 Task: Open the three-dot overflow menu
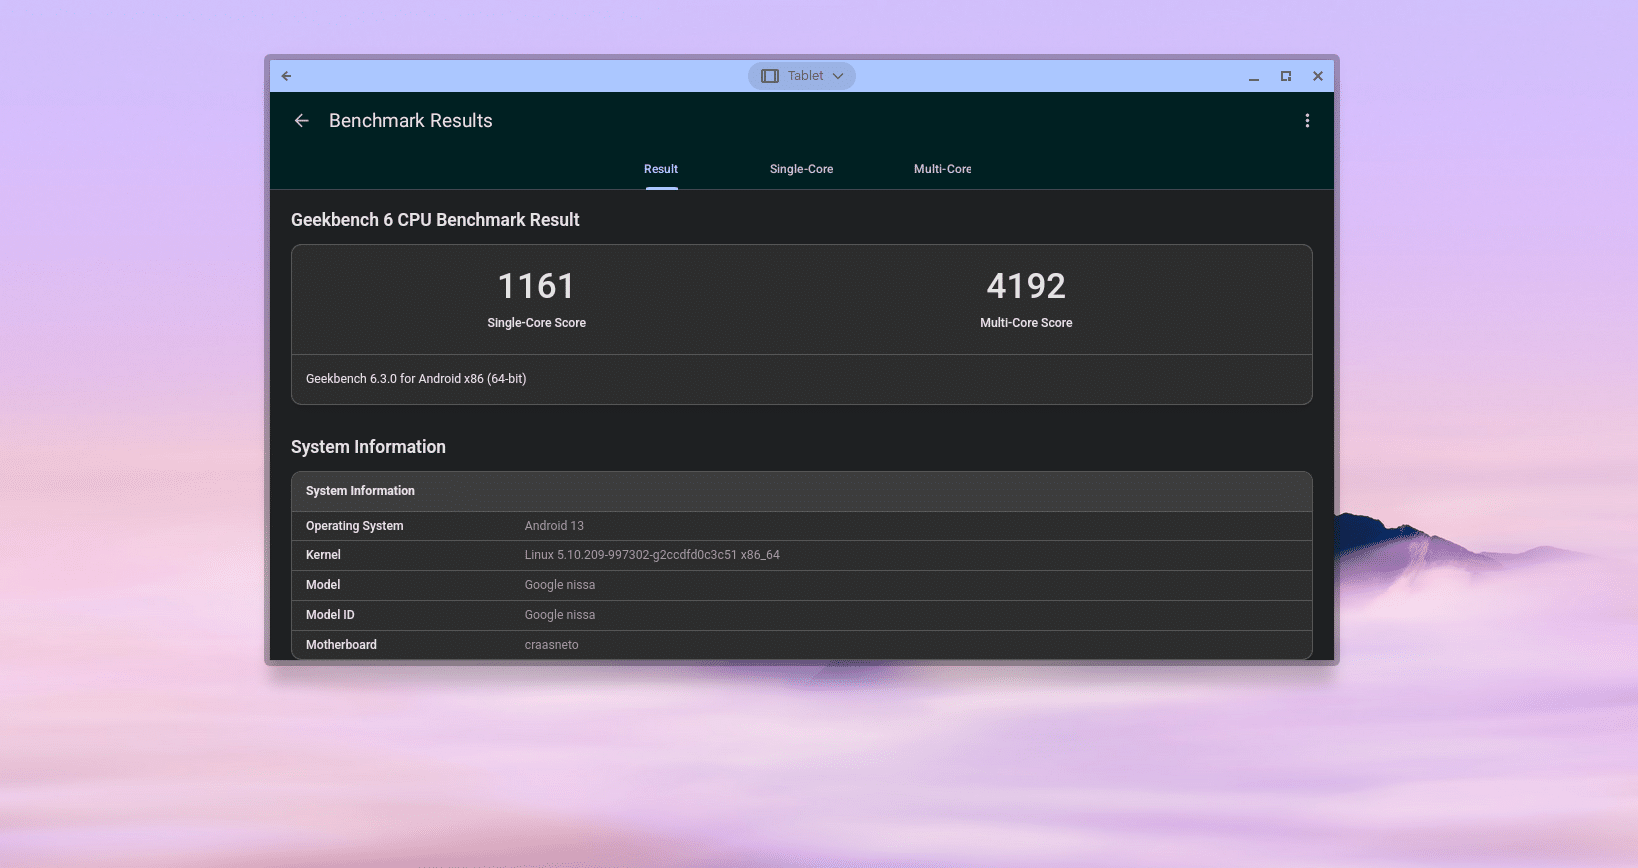click(1306, 121)
